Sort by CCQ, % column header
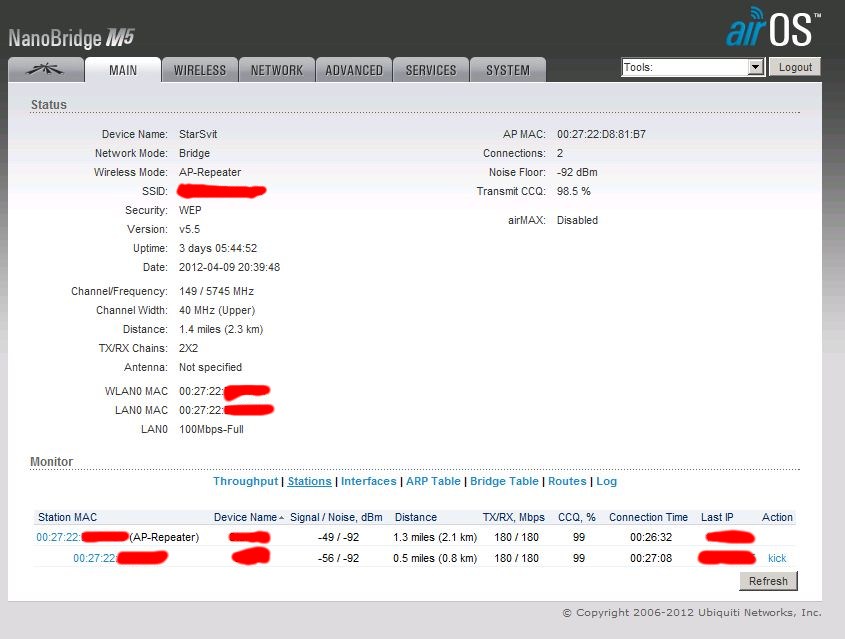 (x=577, y=517)
